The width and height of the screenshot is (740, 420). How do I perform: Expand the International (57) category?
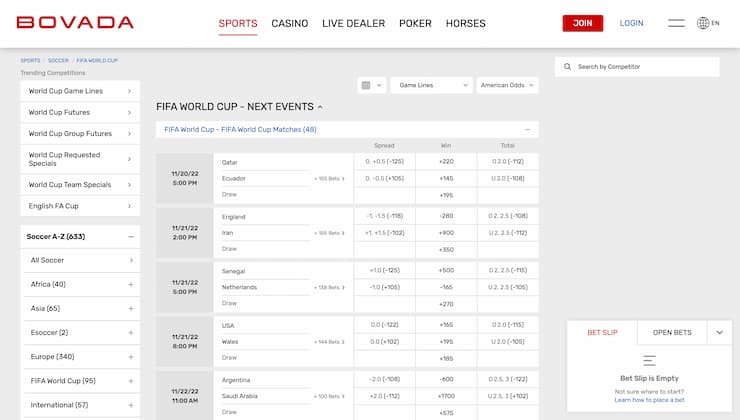click(131, 405)
